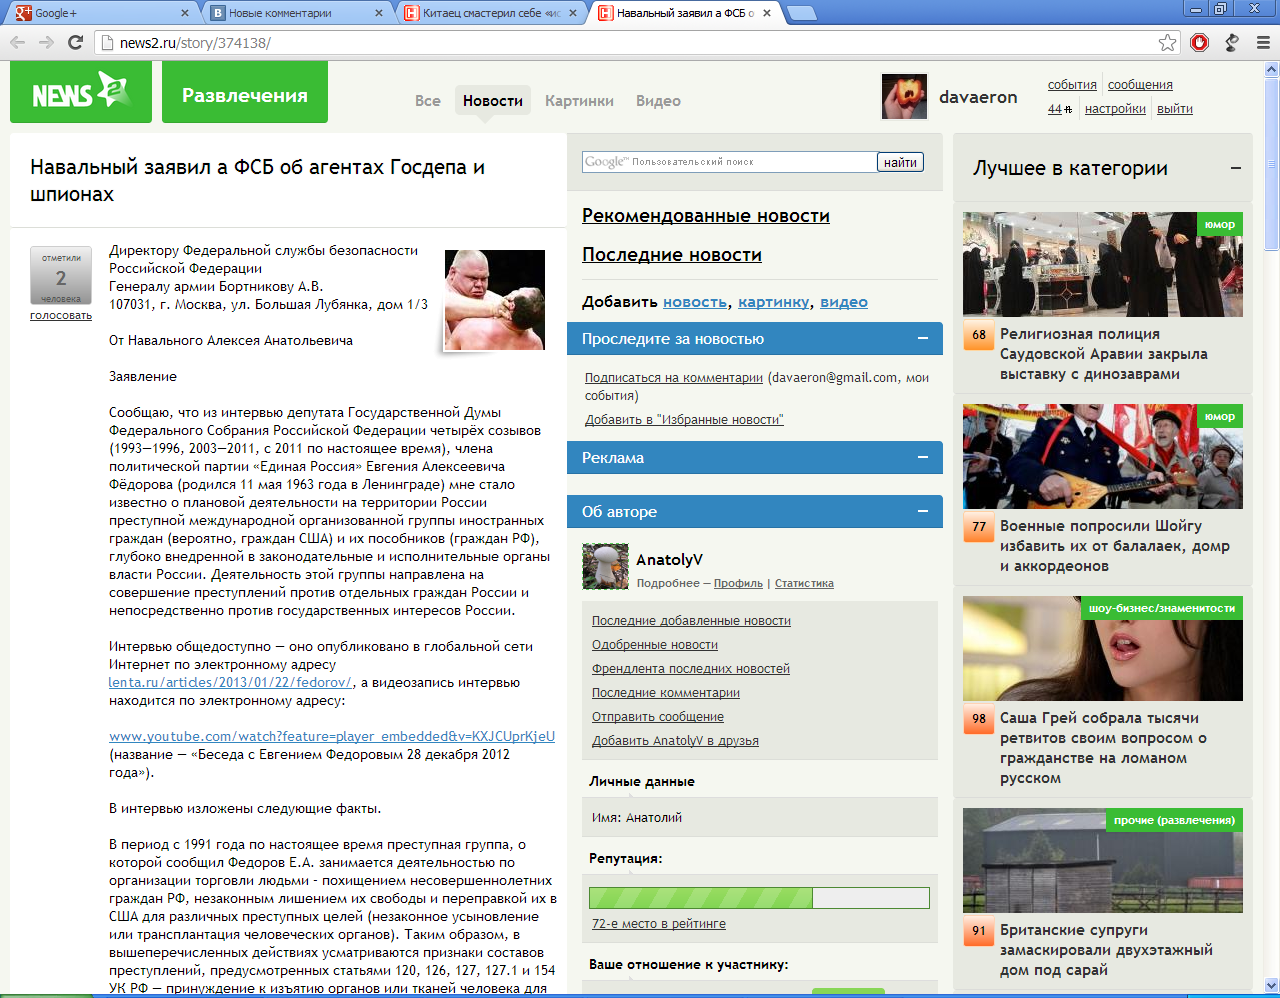Open Одобренные новости link
This screenshot has height=998, width=1280.
pyautogui.click(x=655, y=645)
